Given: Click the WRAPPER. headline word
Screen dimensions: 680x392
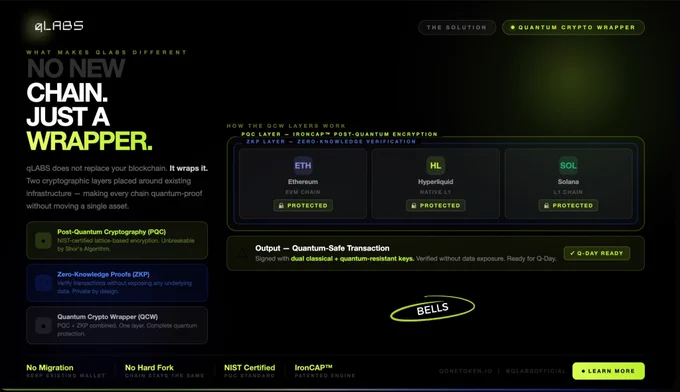Looking at the screenshot, I should 89,141.
